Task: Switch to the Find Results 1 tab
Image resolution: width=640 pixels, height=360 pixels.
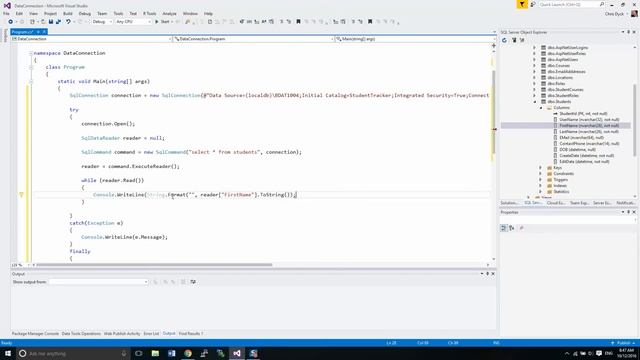Action: 191,334
